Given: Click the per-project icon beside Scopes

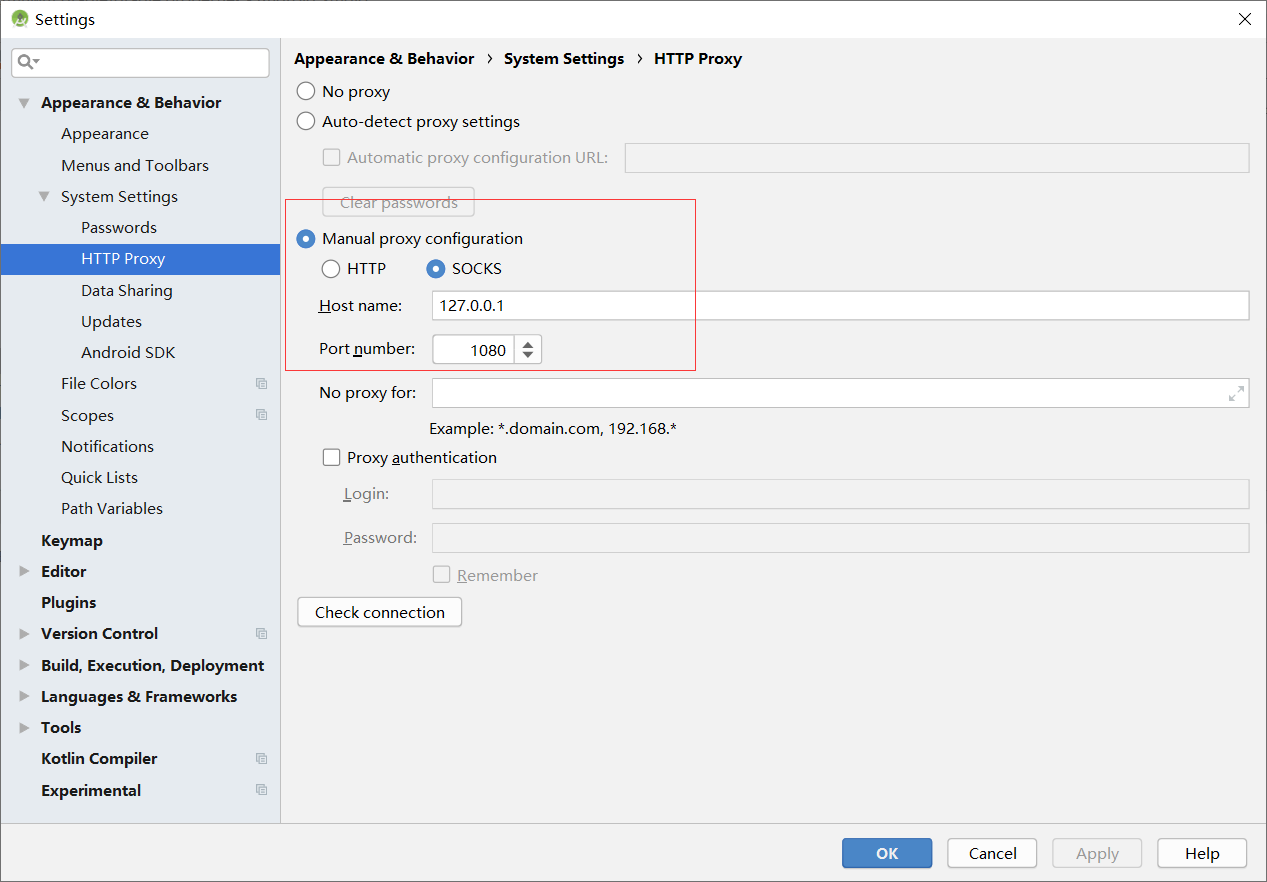Looking at the screenshot, I should tap(261, 415).
